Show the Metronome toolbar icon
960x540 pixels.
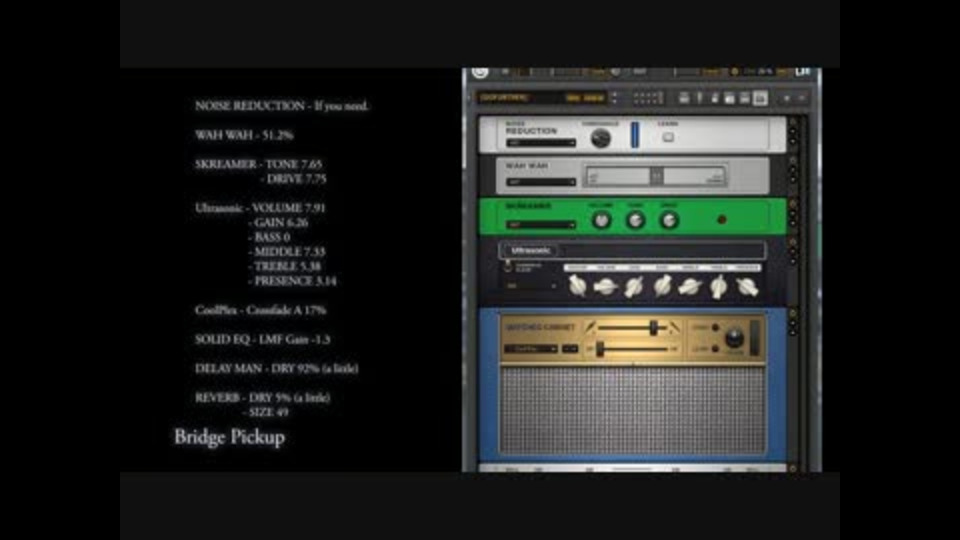(x=714, y=98)
